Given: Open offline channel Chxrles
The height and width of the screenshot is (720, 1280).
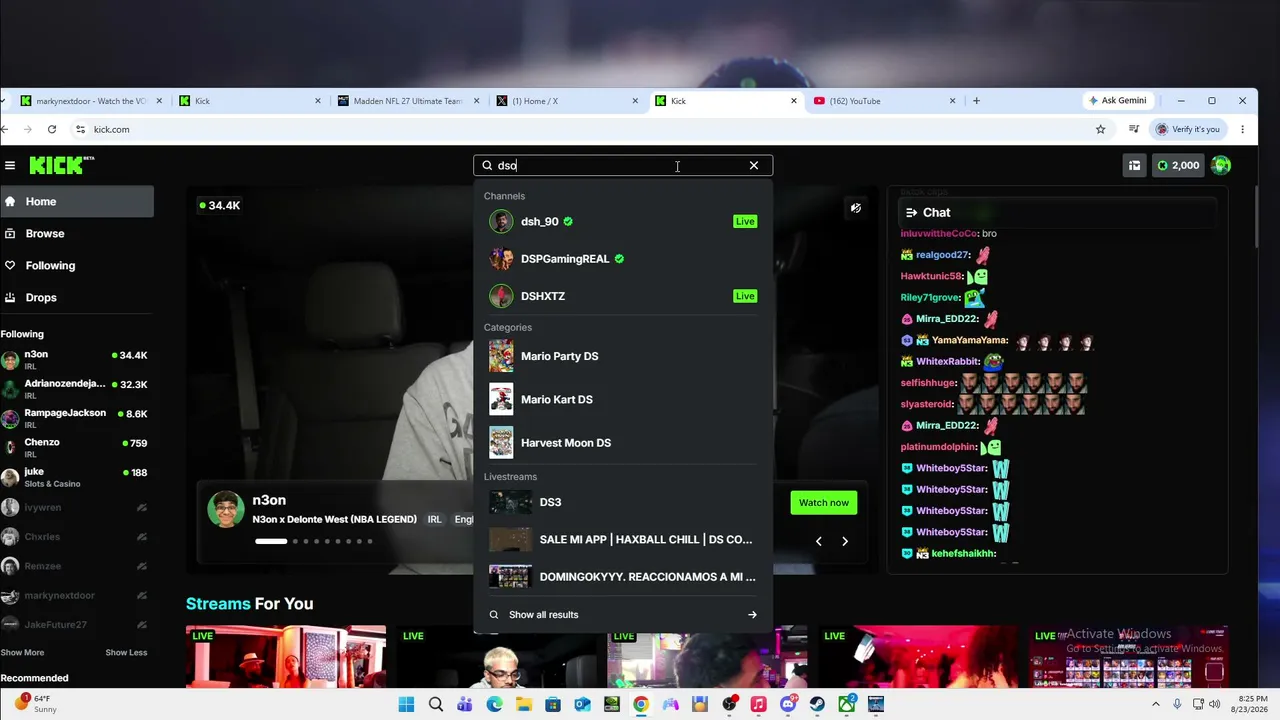Looking at the screenshot, I should click(x=77, y=537).
